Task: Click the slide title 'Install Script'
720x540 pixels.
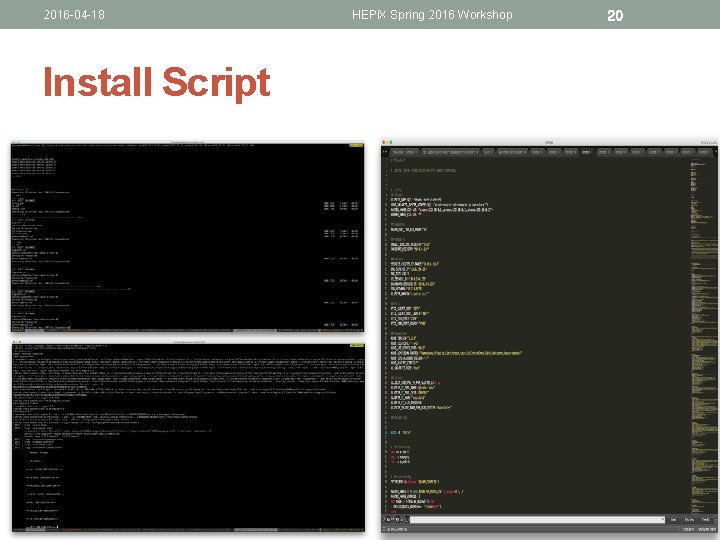Action: [x=157, y=83]
